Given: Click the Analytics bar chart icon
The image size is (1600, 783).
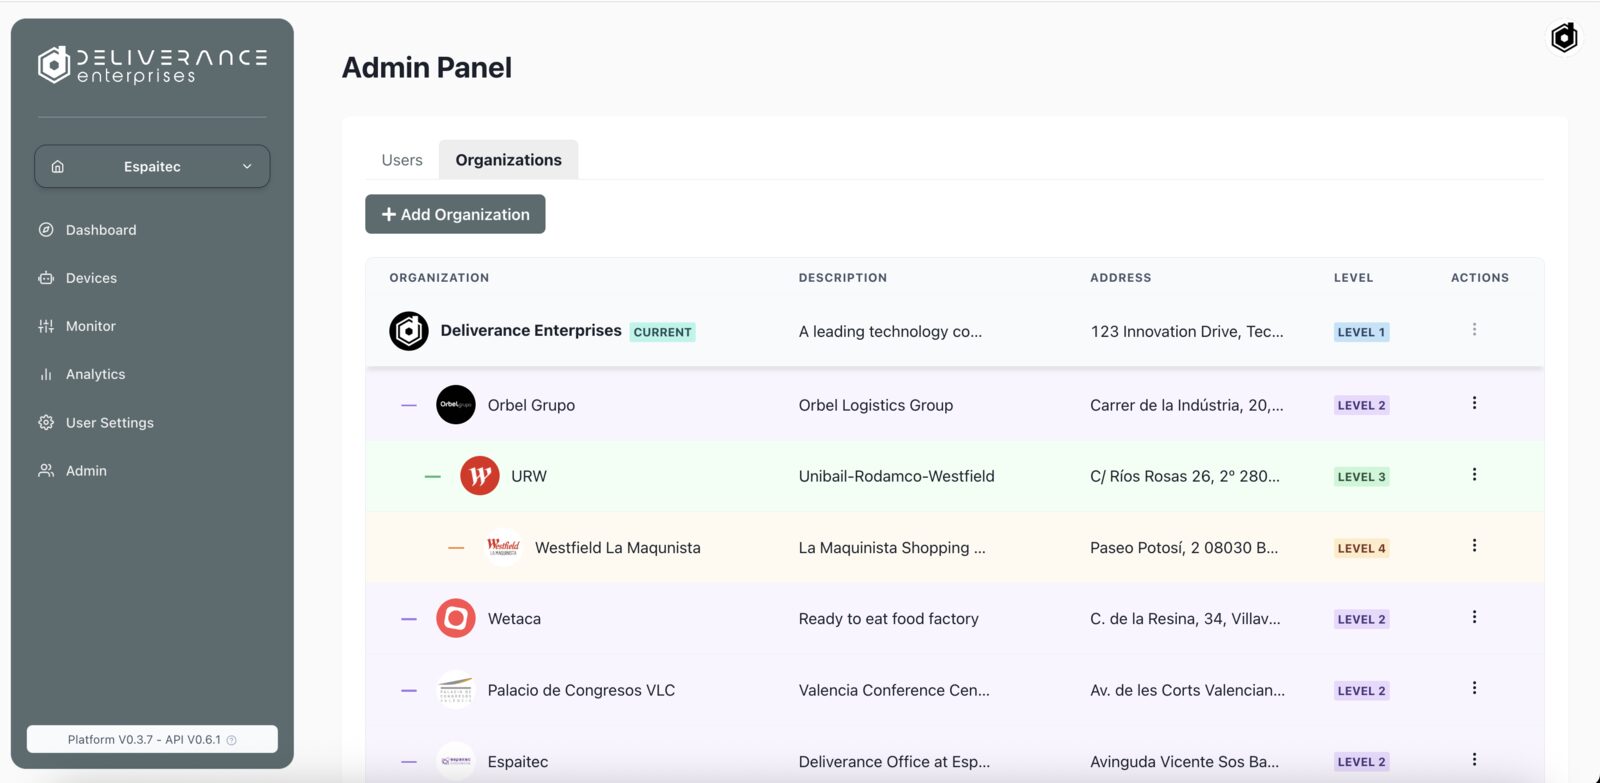Looking at the screenshot, I should coord(46,374).
